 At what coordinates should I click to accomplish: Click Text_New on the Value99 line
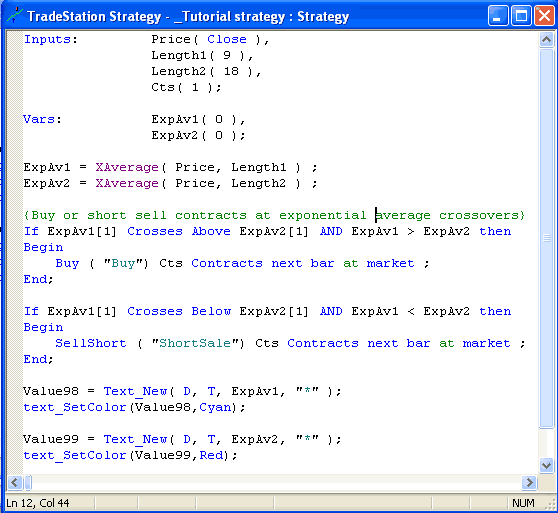pos(135,439)
